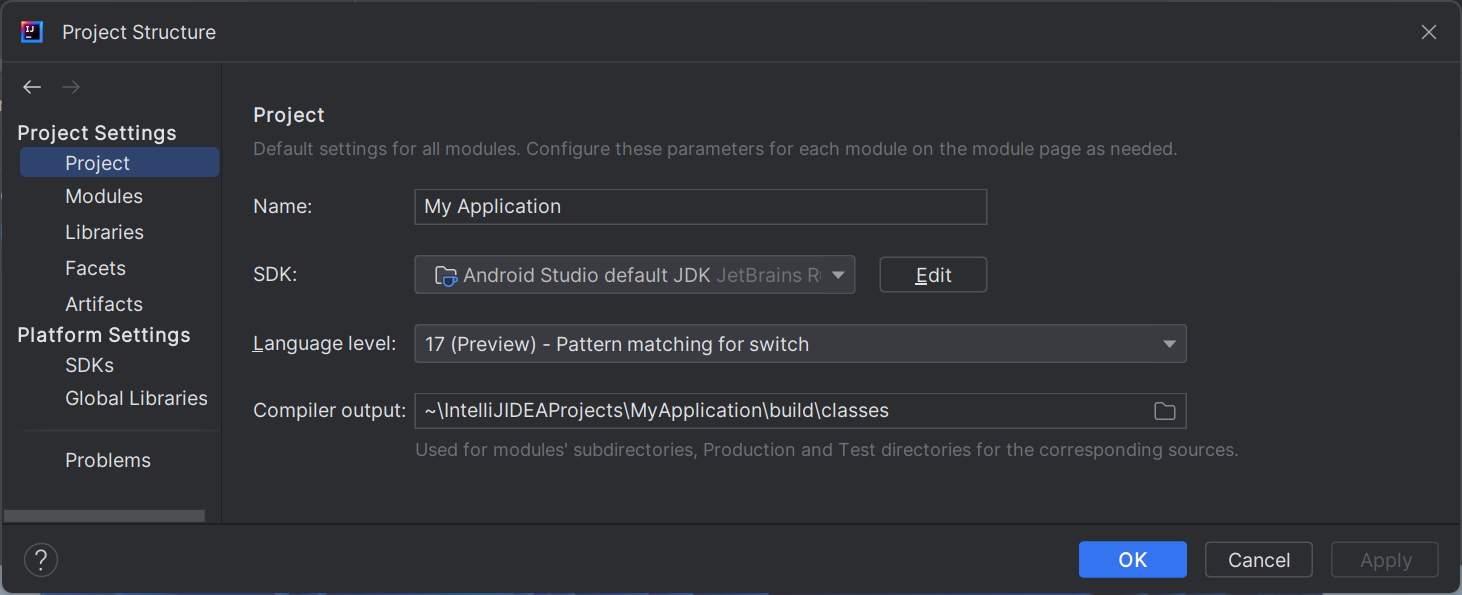Click the 'Name:' label
Screen dimensions: 1462x595
coord(283,206)
